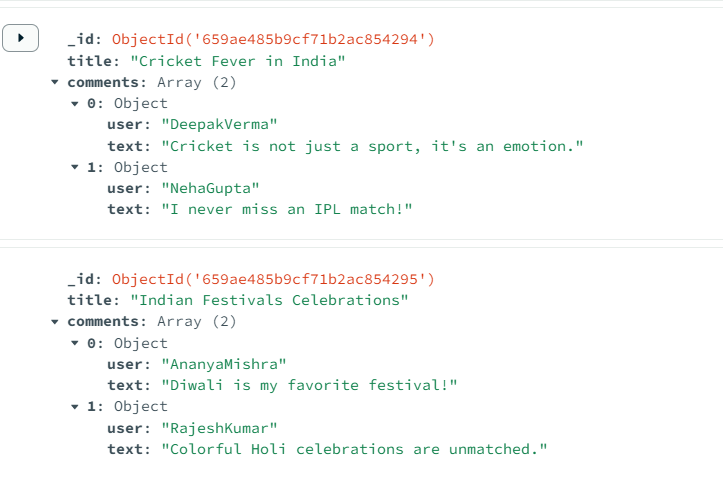Click the _id field key of first document

84,40
